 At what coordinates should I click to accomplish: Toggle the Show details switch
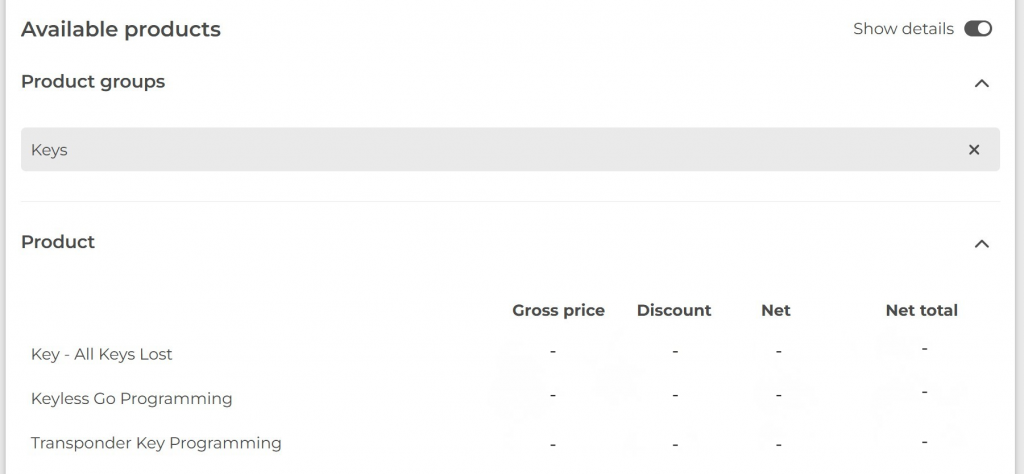pyautogui.click(x=977, y=29)
